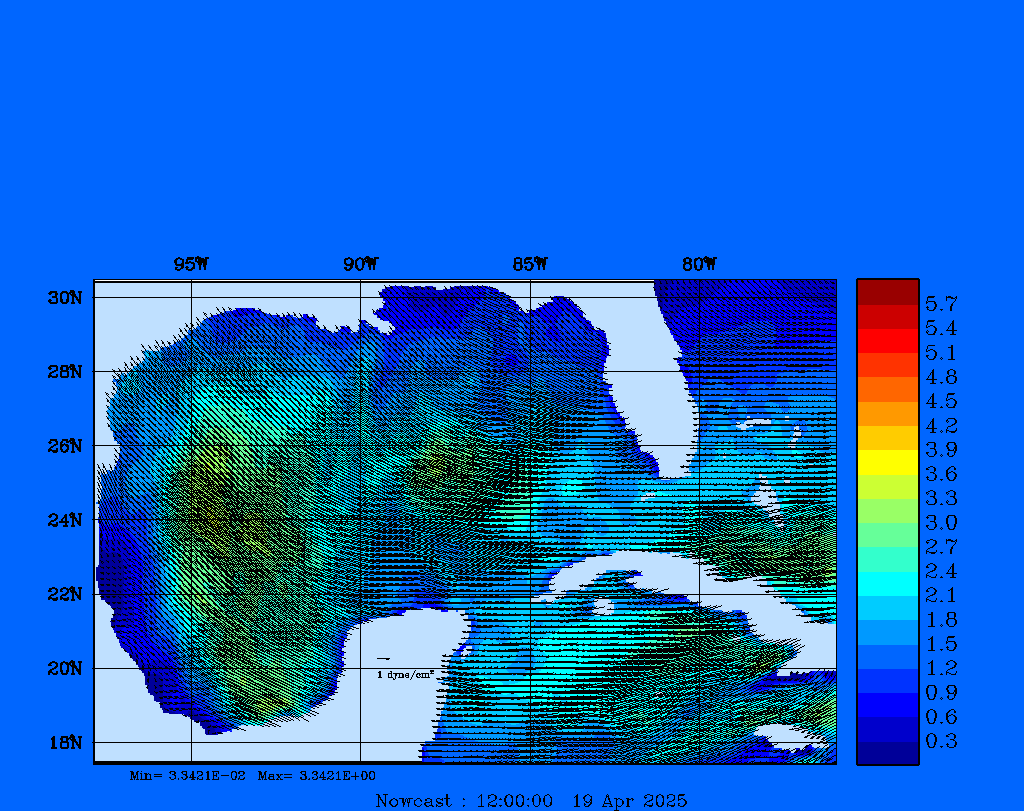Click the 30N latitude label
This screenshot has width=1024, height=811.
pyautogui.click(x=64, y=298)
